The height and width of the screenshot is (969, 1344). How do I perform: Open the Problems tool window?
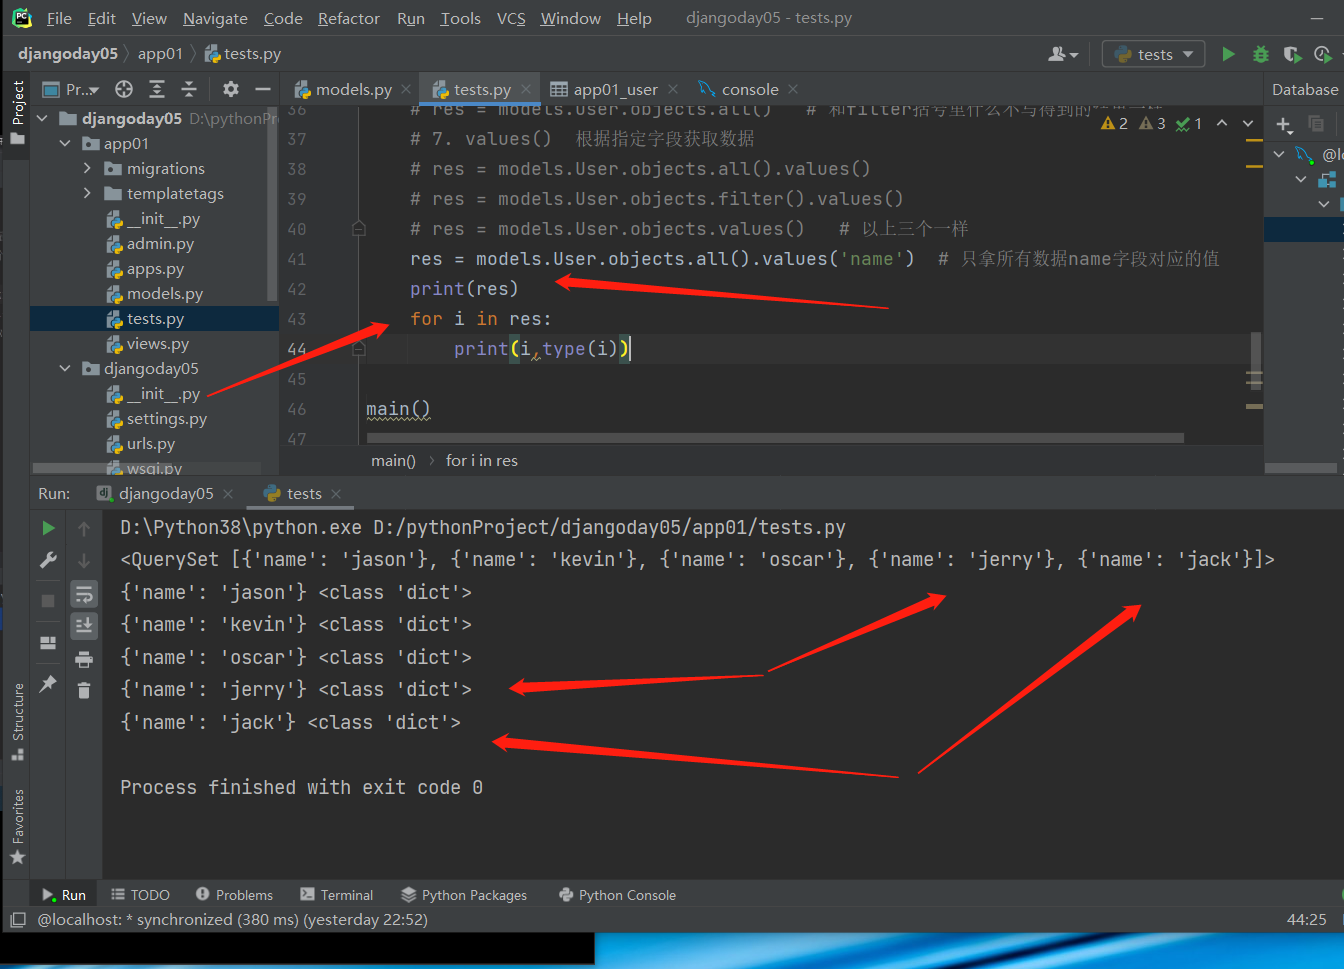(234, 895)
